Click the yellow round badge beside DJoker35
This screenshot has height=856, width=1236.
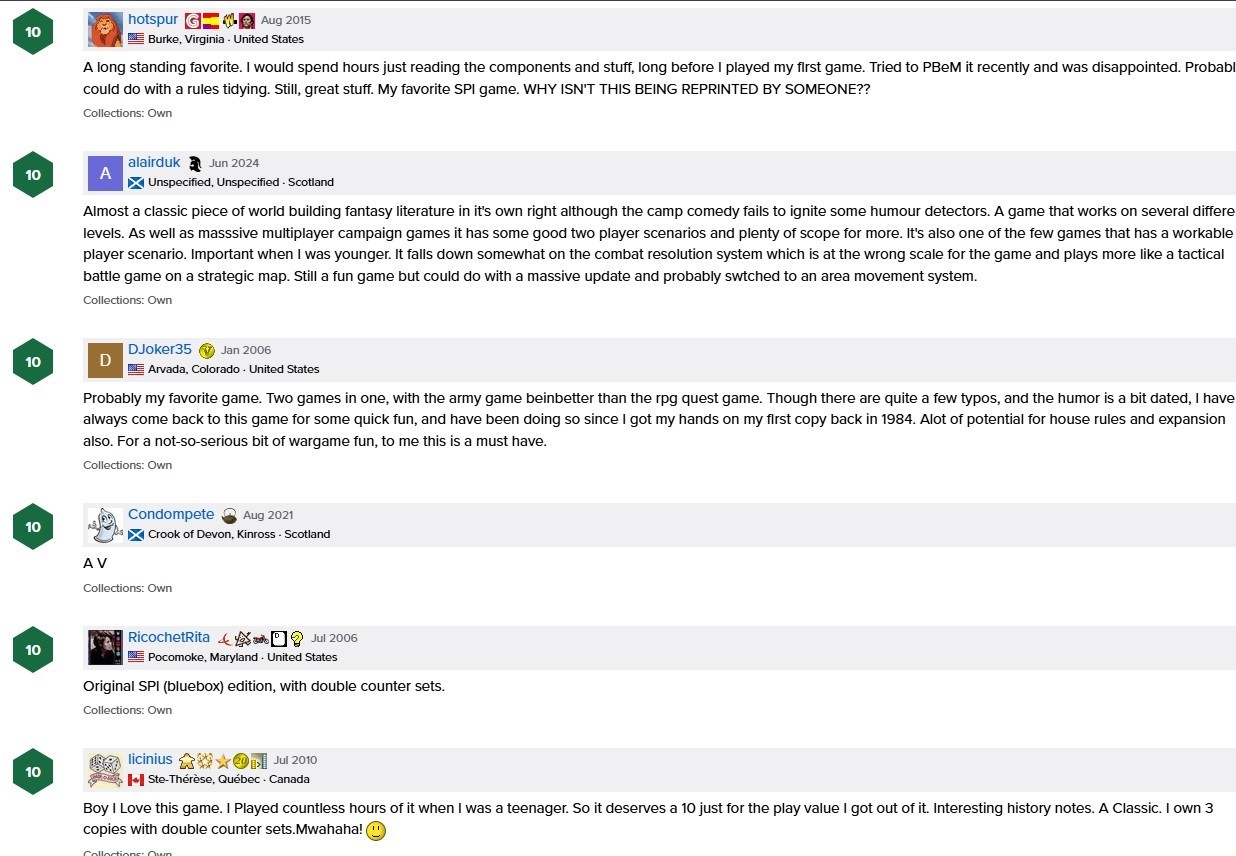click(207, 350)
